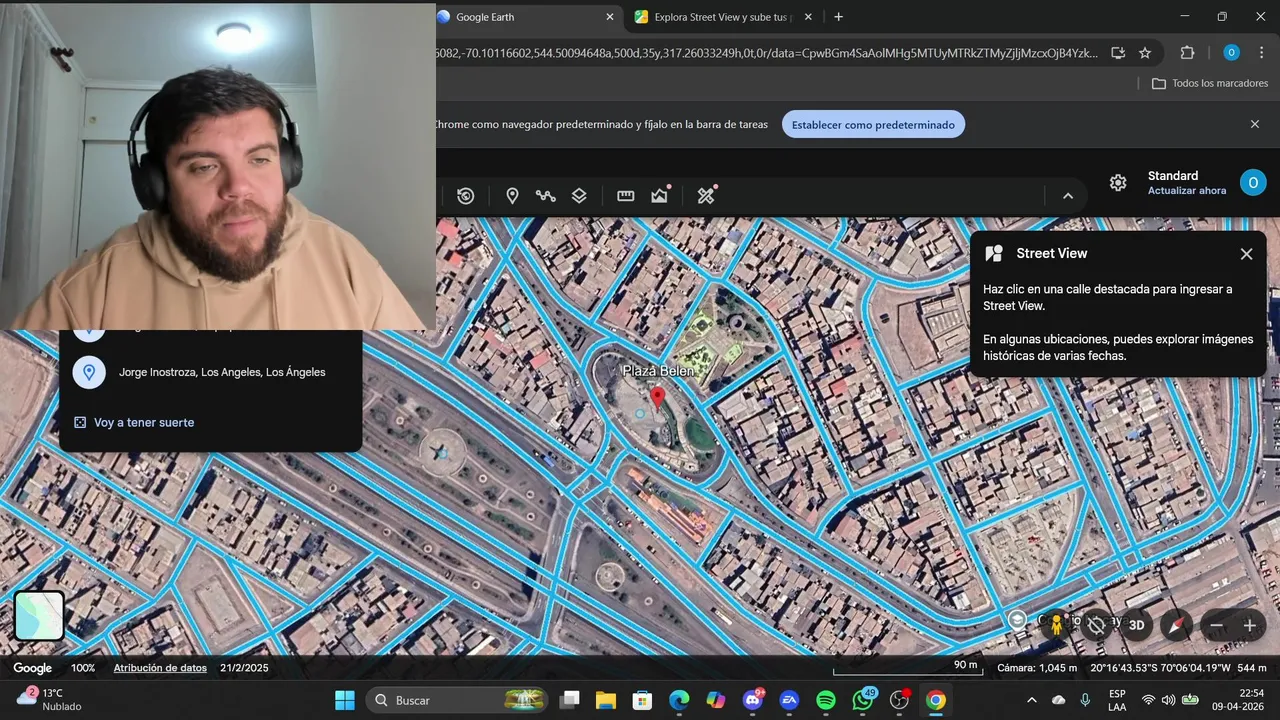
Task: Open File Explorer from taskbar
Action: (x=606, y=700)
